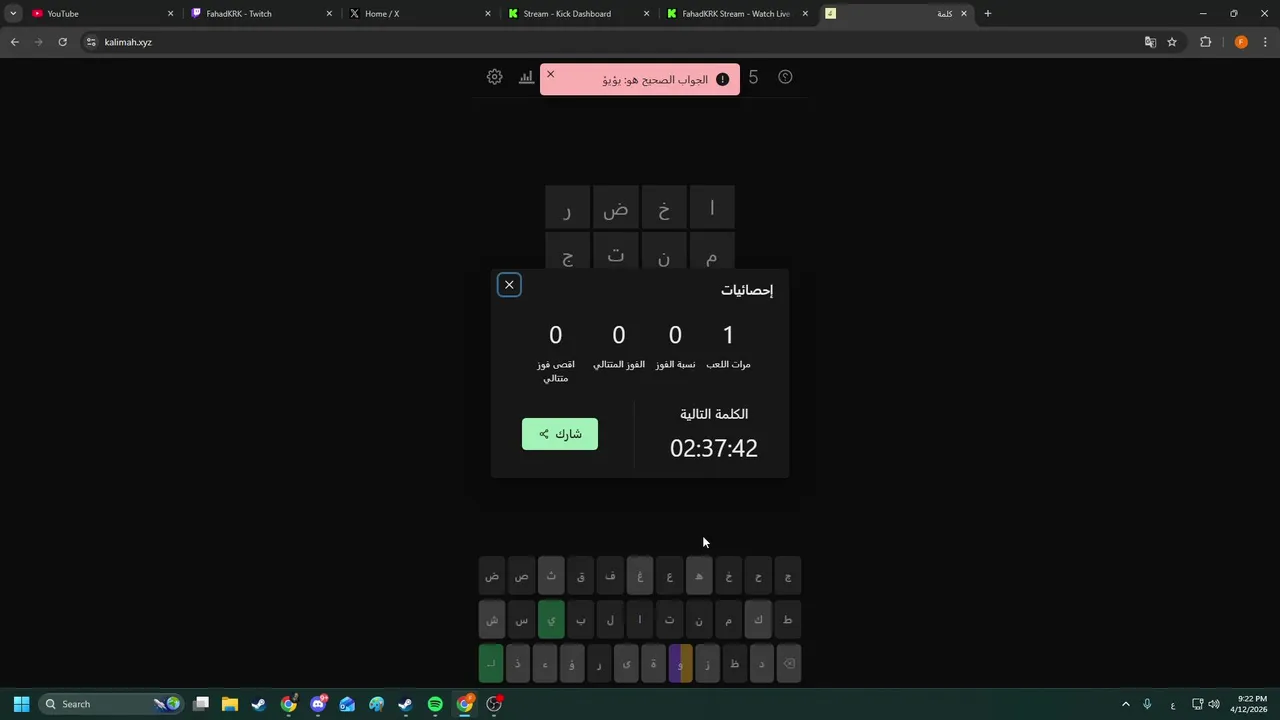This screenshot has height=720, width=1280.
Task: Open the Chrome profile avatar
Action: [1241, 42]
